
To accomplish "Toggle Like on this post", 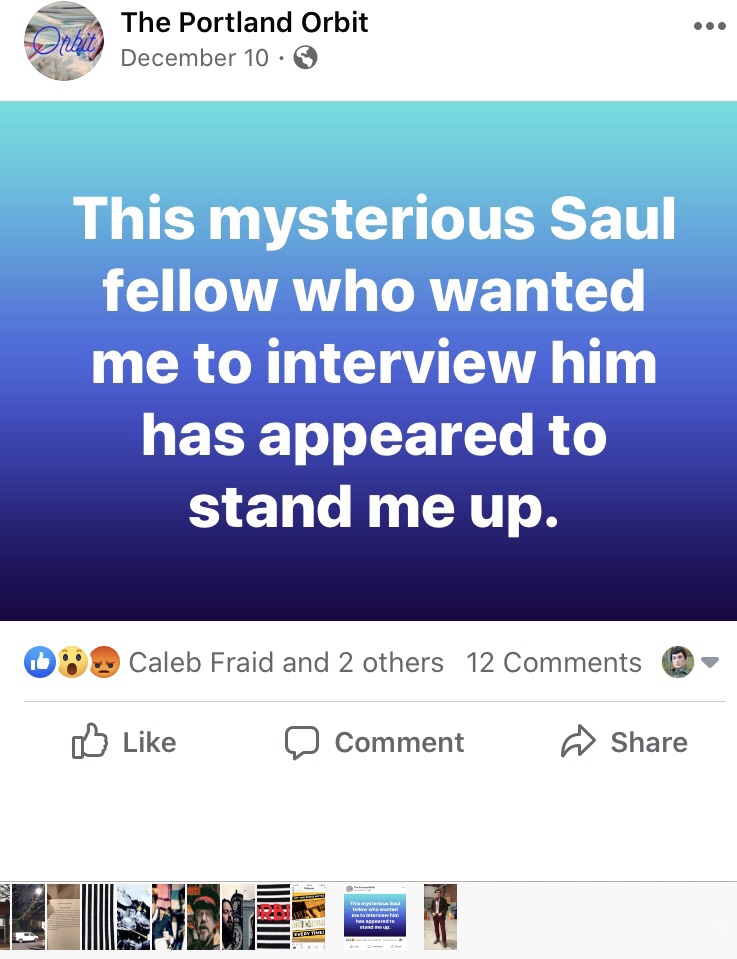I will click(x=124, y=742).
